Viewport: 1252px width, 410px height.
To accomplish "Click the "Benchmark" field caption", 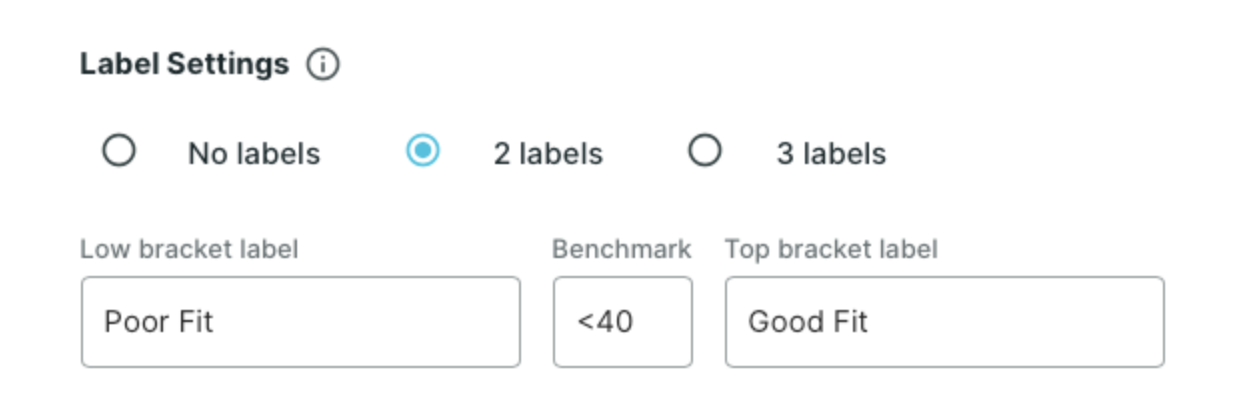I will click(x=622, y=249).
